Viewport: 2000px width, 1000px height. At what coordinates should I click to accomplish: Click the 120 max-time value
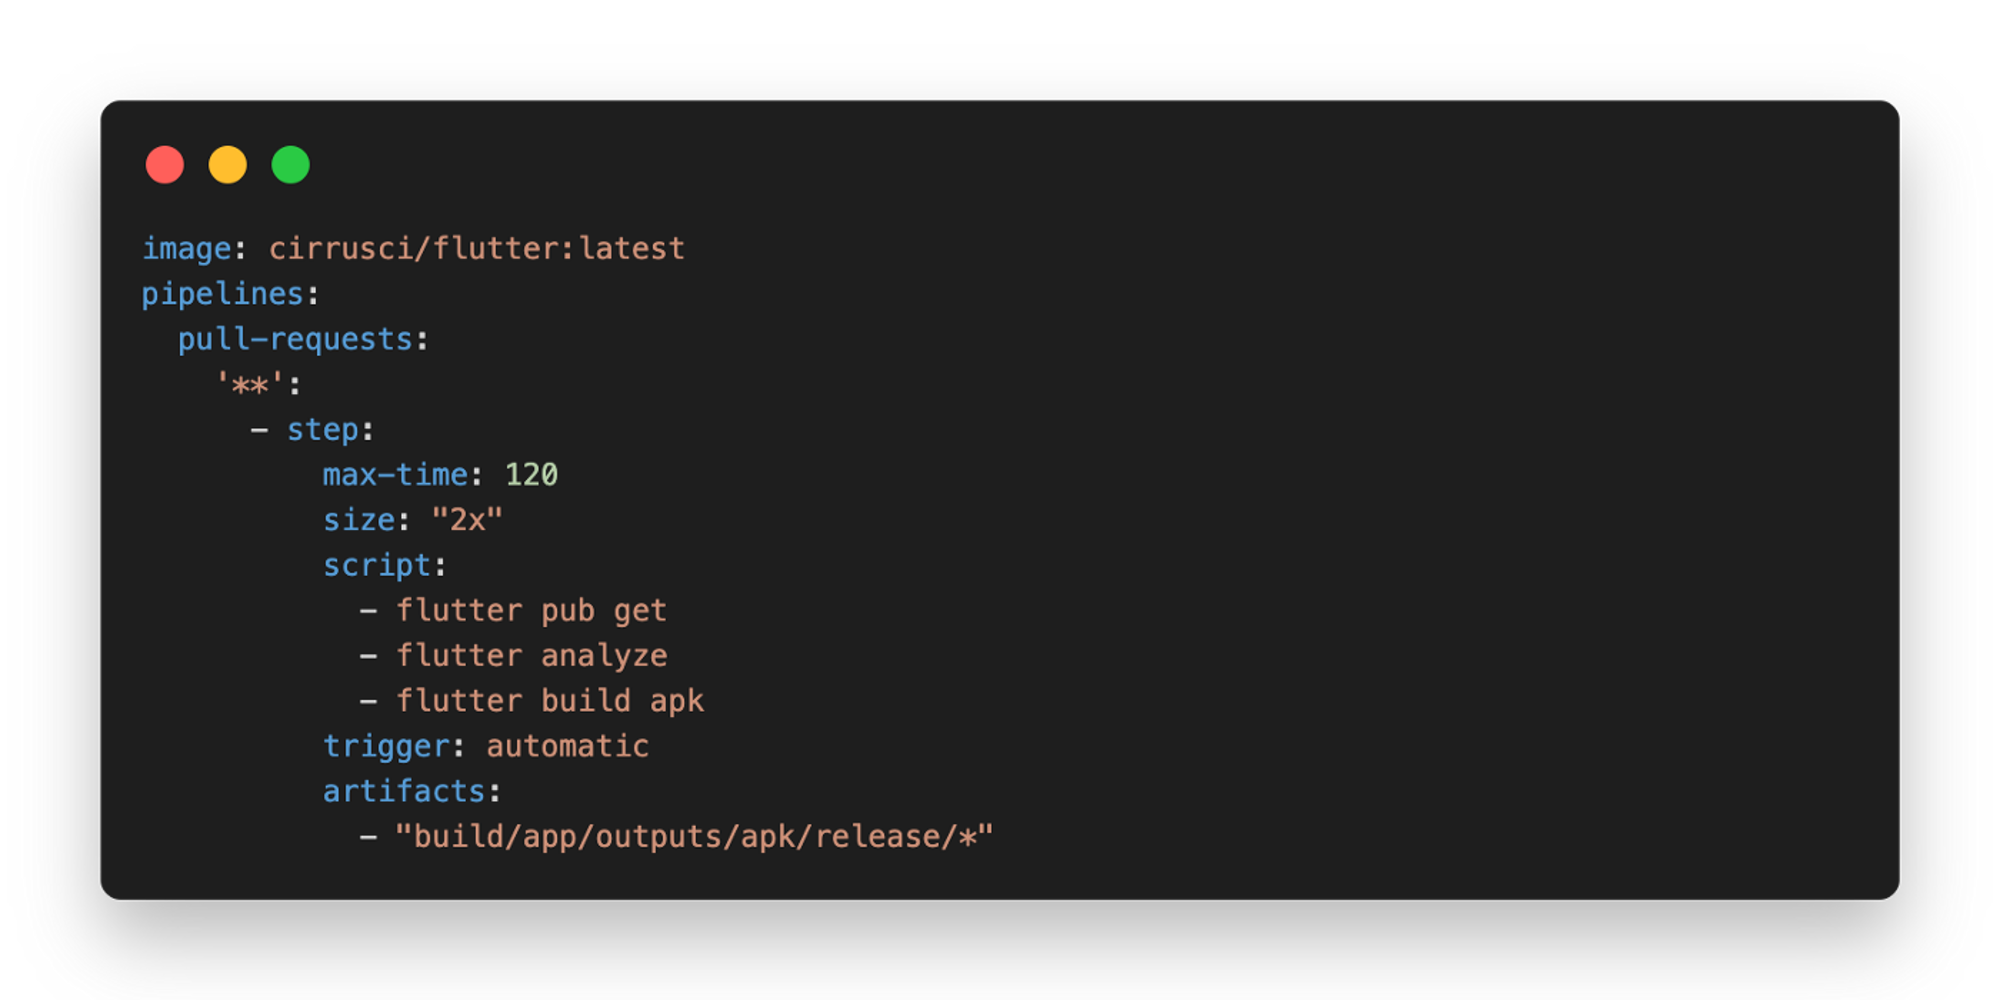point(531,474)
